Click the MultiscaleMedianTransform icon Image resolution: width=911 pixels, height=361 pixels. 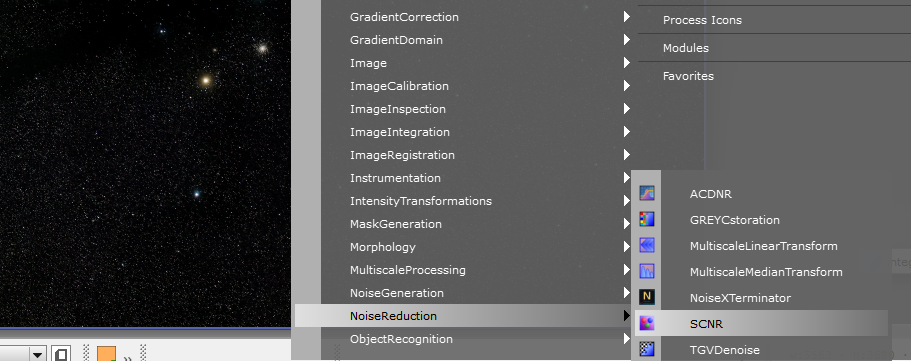pos(646,271)
